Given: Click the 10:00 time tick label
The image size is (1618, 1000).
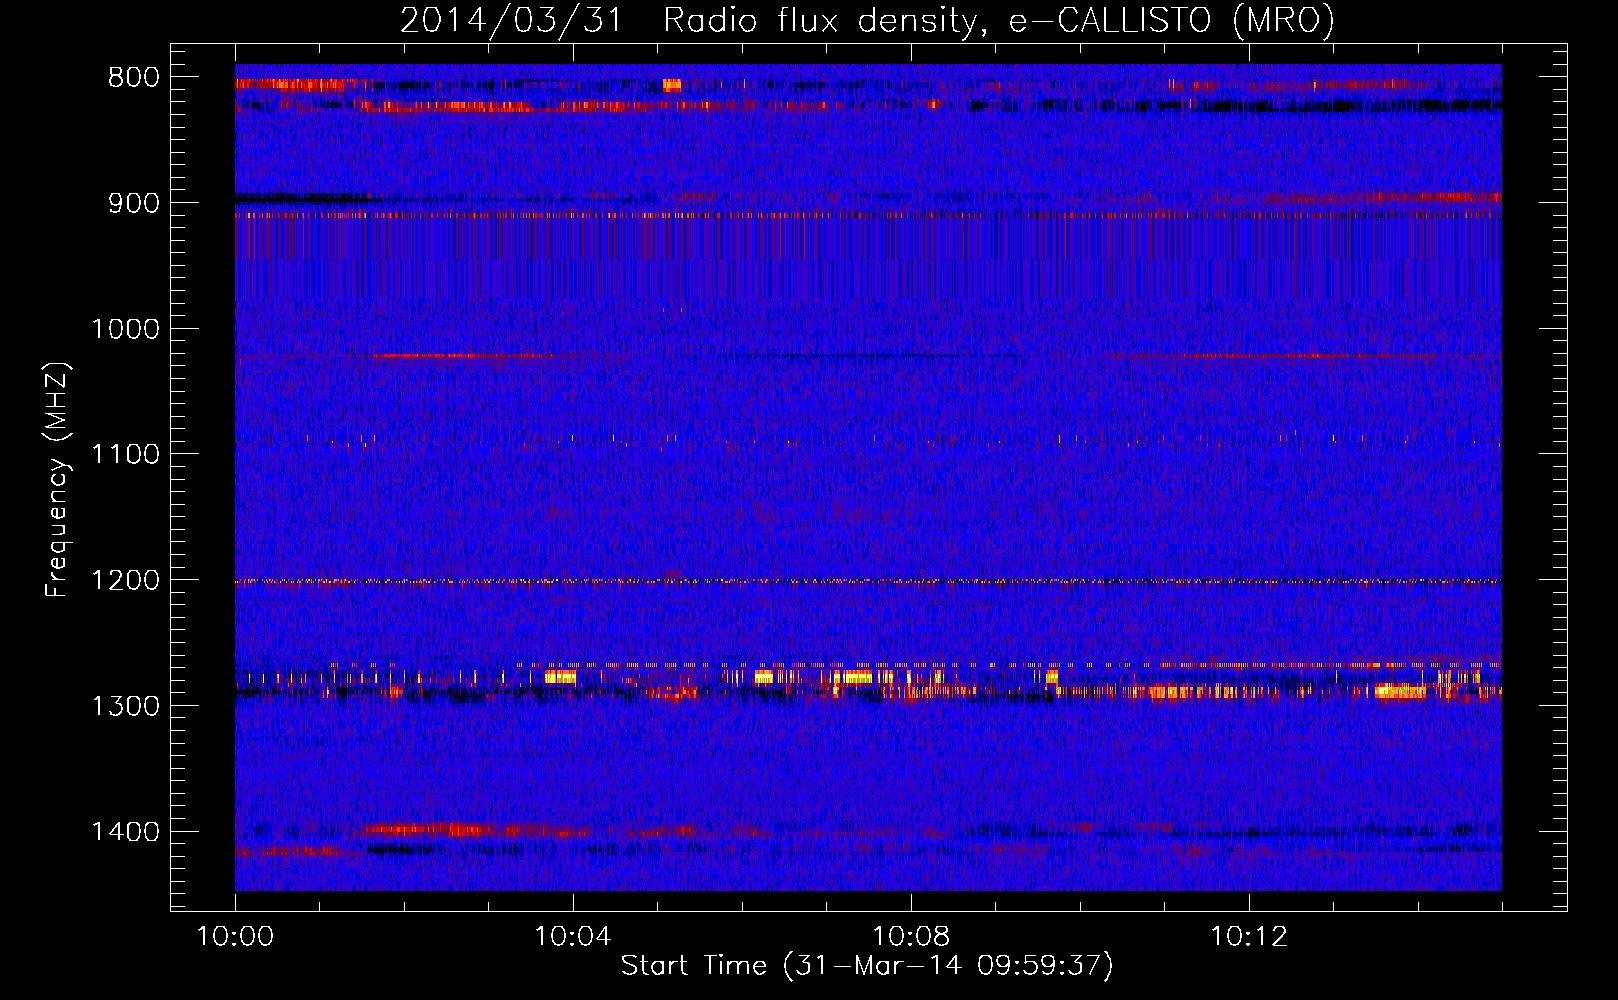Looking at the screenshot, I should pos(235,937).
